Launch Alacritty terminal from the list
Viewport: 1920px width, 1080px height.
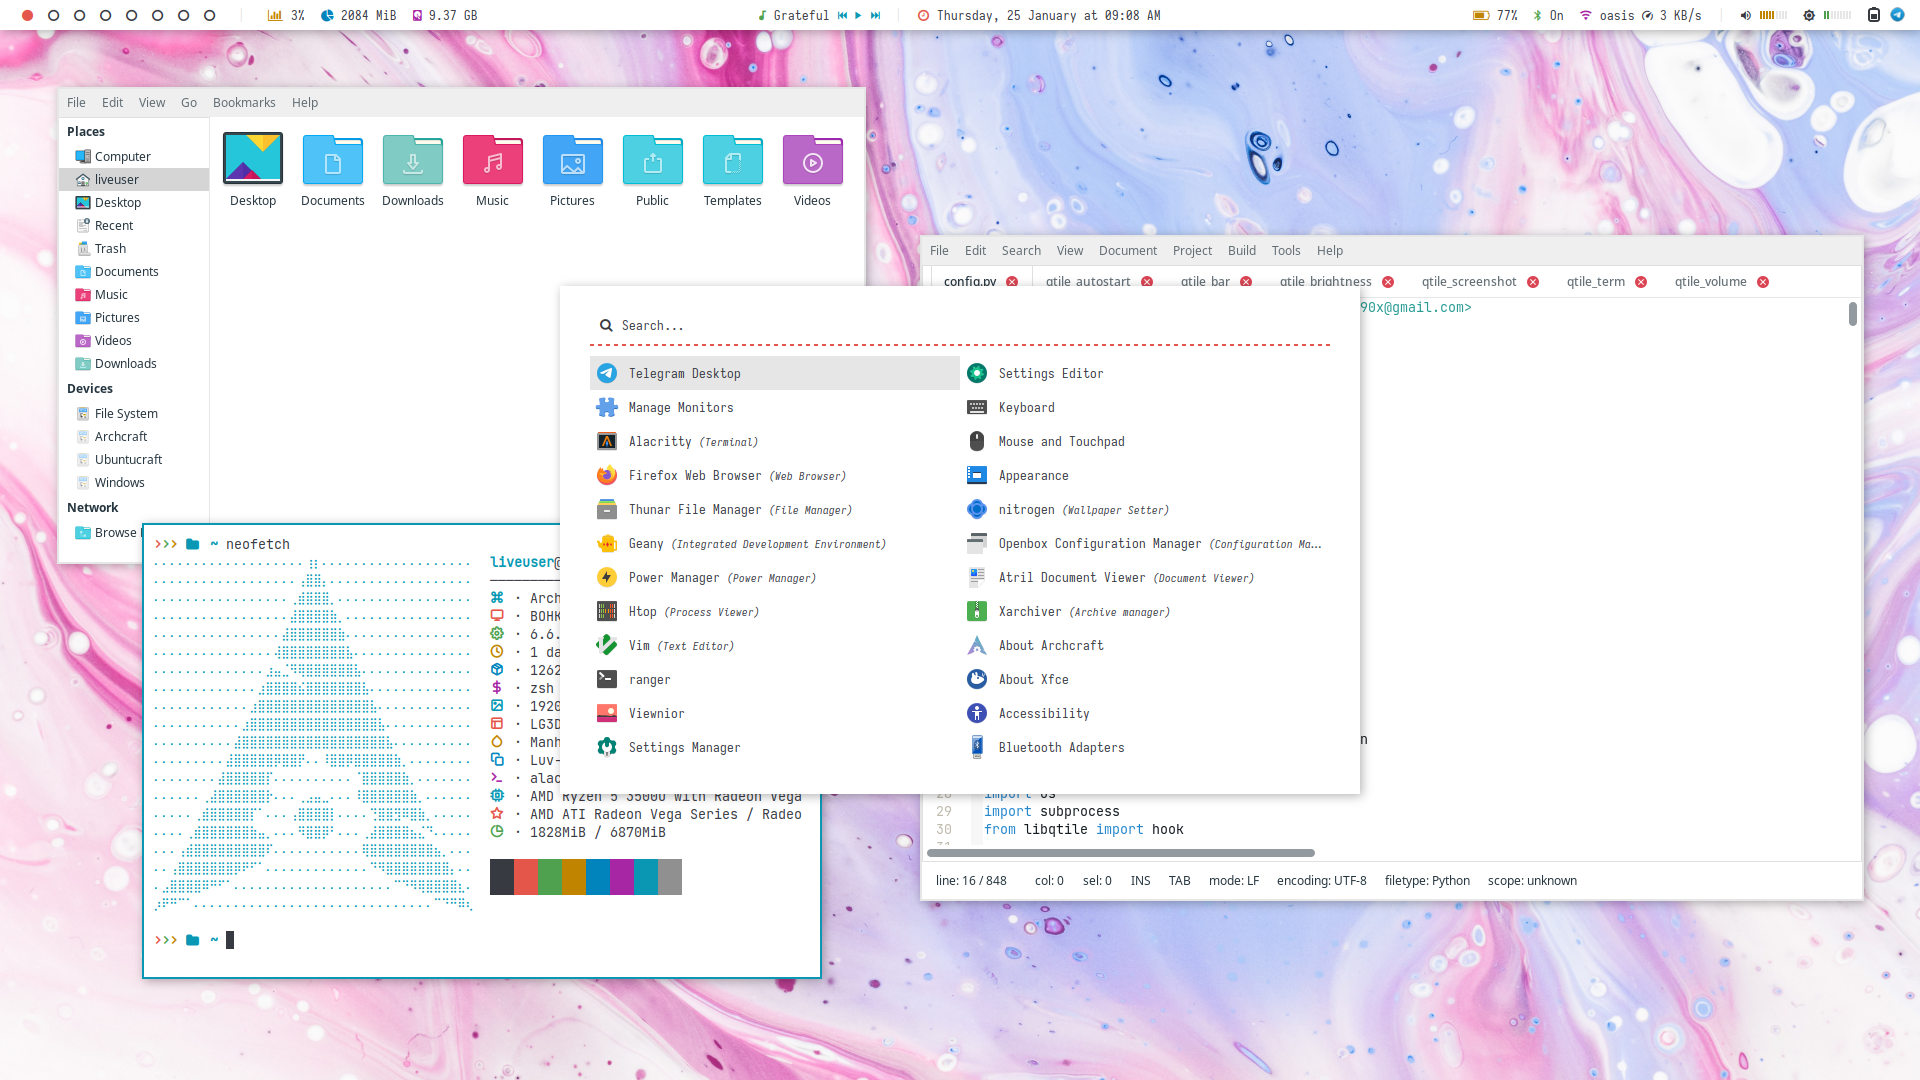coord(660,442)
